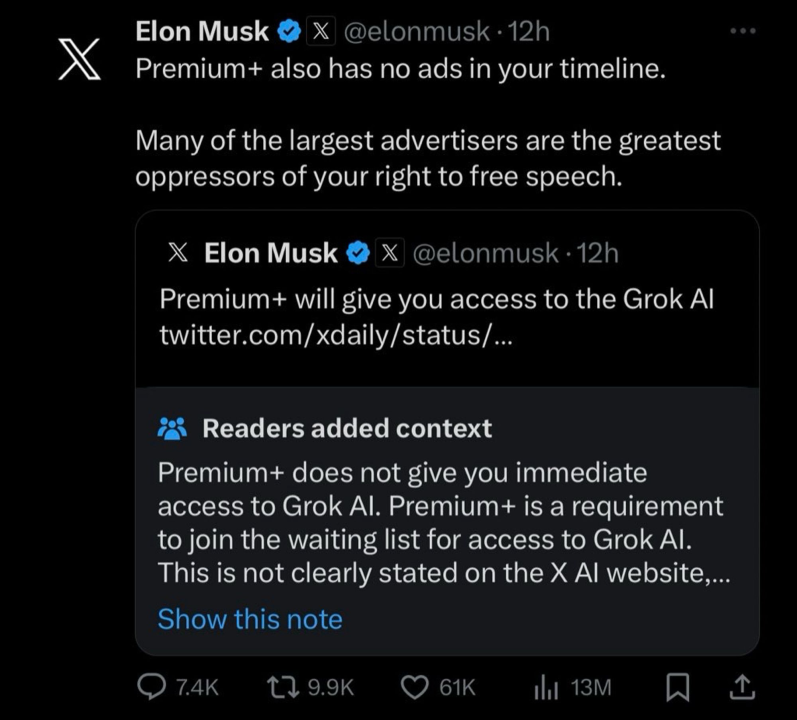The width and height of the screenshot is (797, 720).
Task: Click the X affiliate badge in quoted post
Action: click(x=388, y=254)
